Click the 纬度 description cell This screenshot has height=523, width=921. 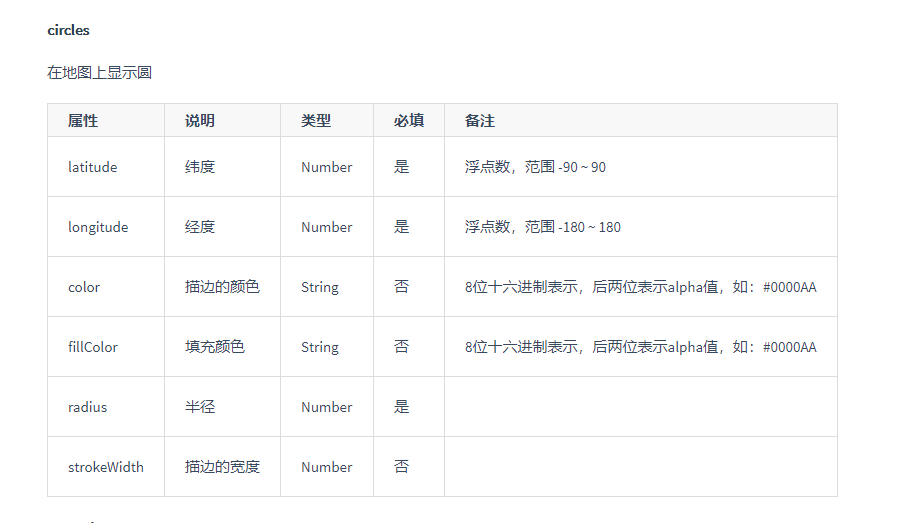coord(200,167)
